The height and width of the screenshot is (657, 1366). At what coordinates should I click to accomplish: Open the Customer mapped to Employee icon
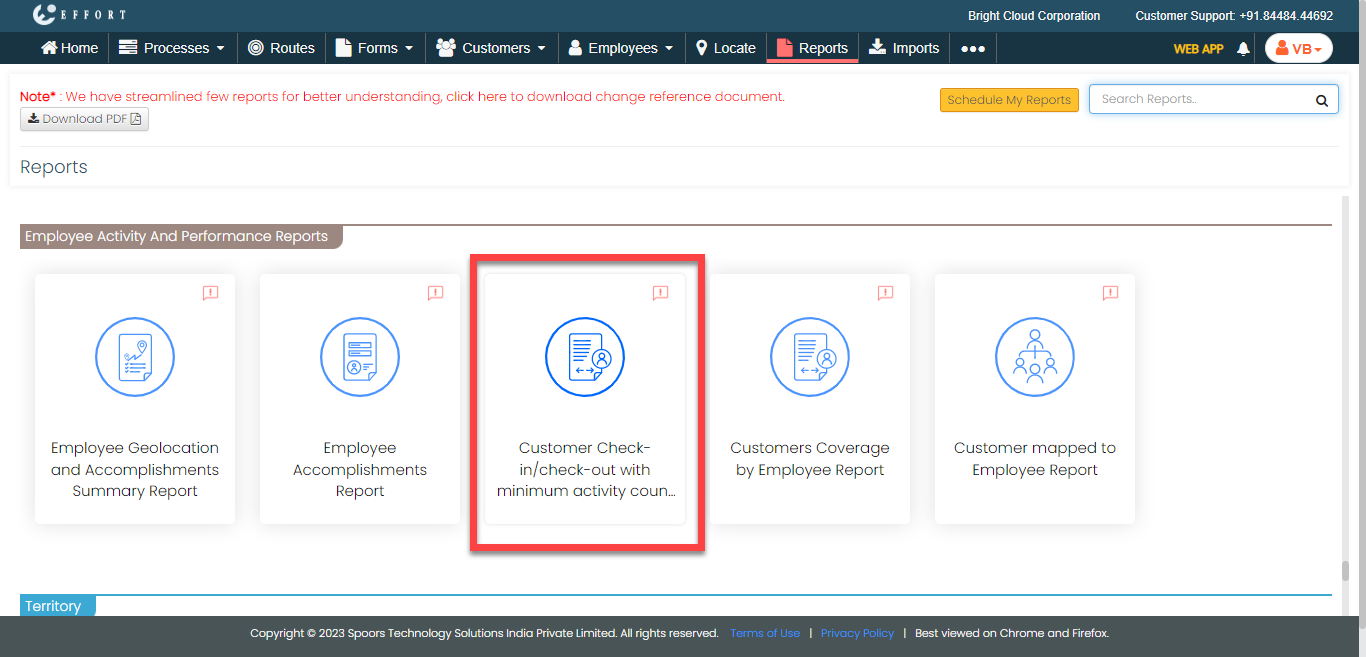1035,357
